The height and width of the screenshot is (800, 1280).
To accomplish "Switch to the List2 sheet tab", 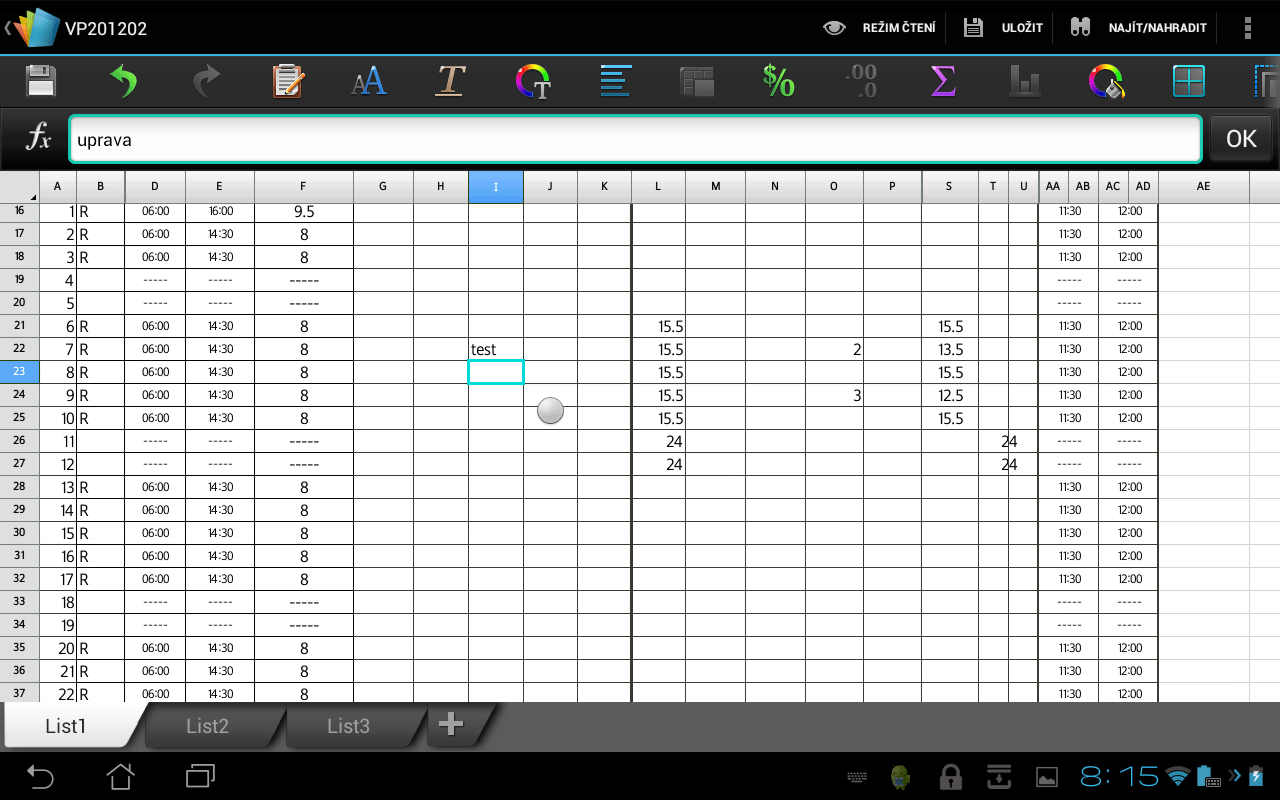I will [x=208, y=726].
